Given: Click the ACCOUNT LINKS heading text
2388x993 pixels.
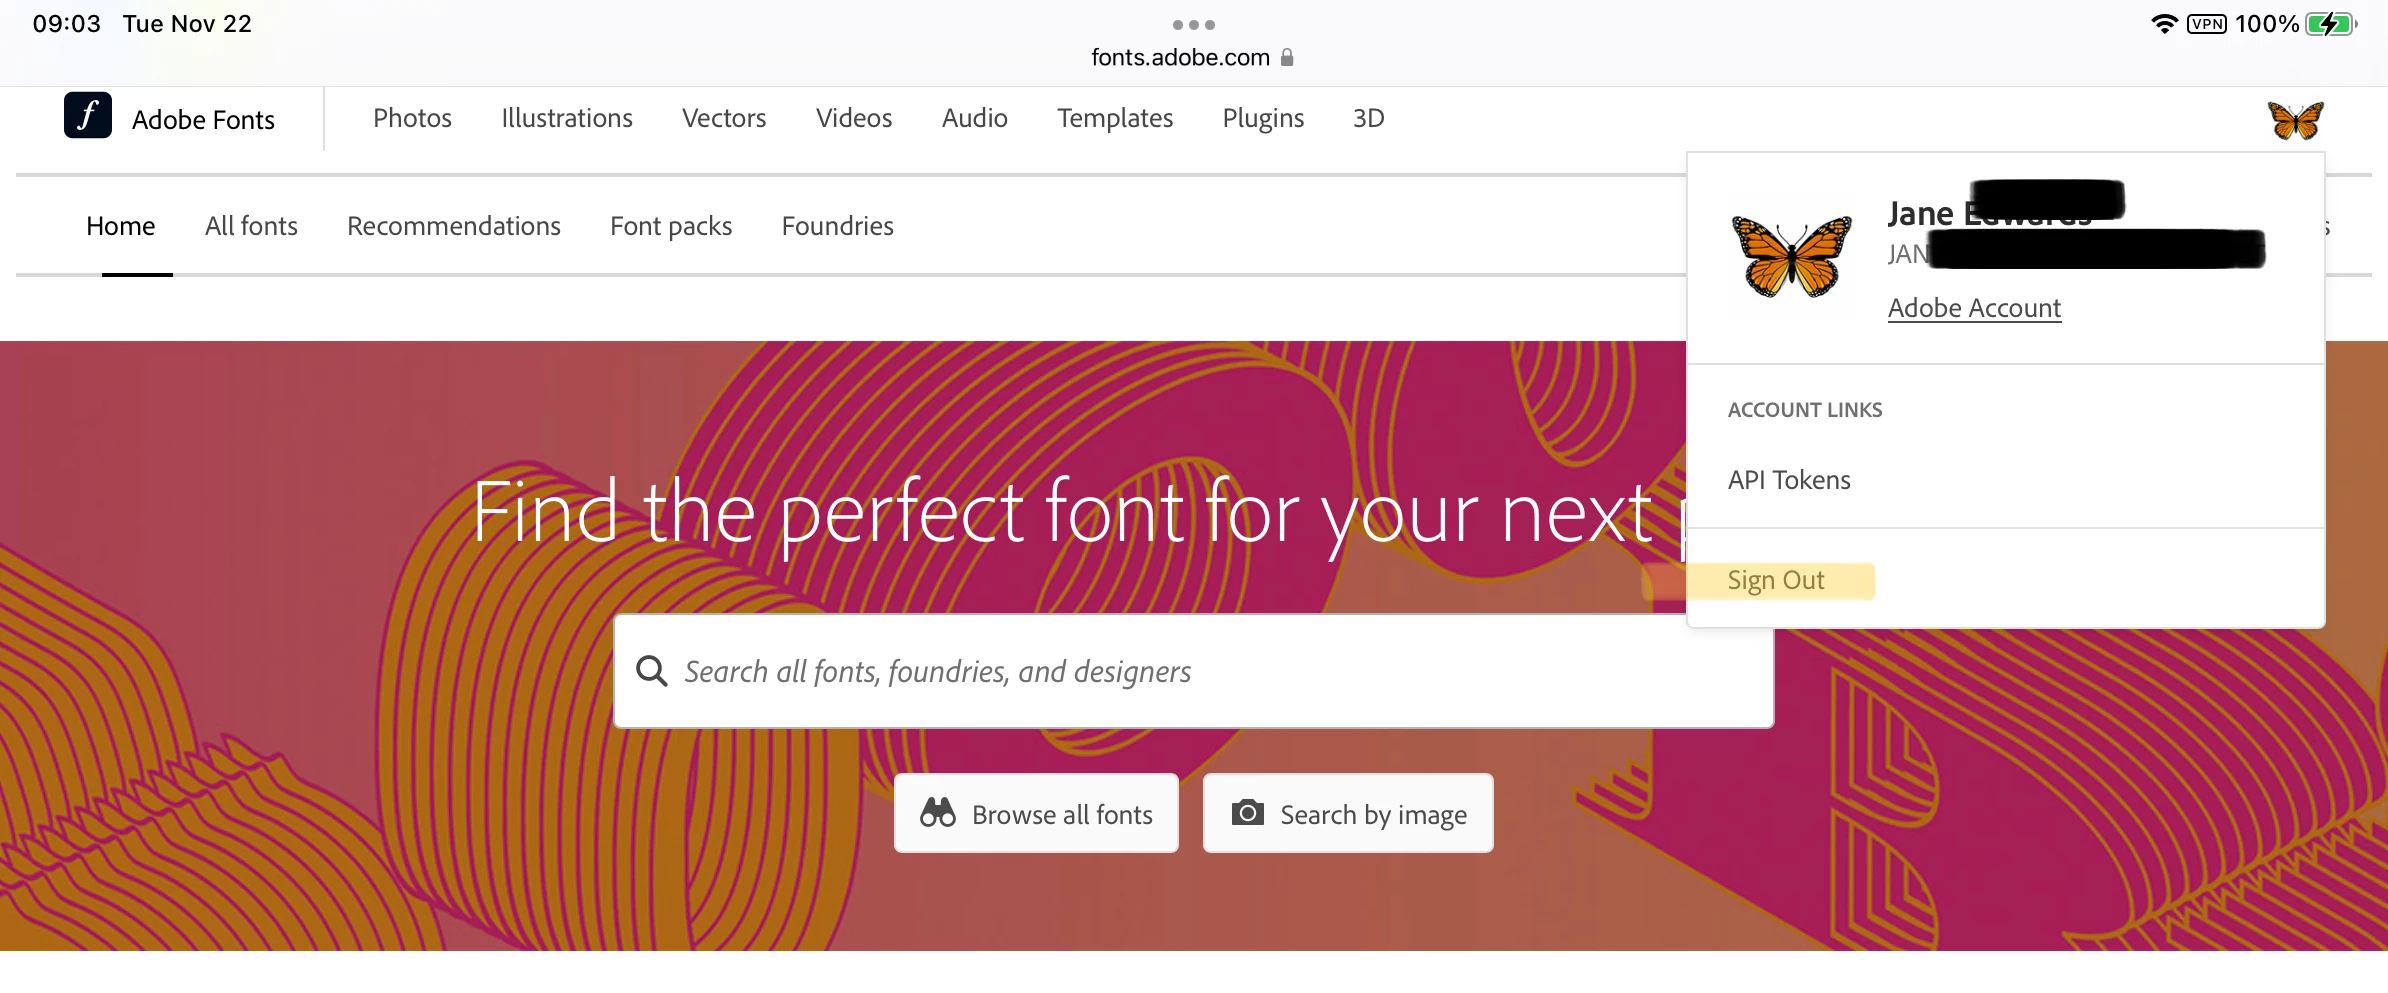Looking at the screenshot, I should point(1805,410).
